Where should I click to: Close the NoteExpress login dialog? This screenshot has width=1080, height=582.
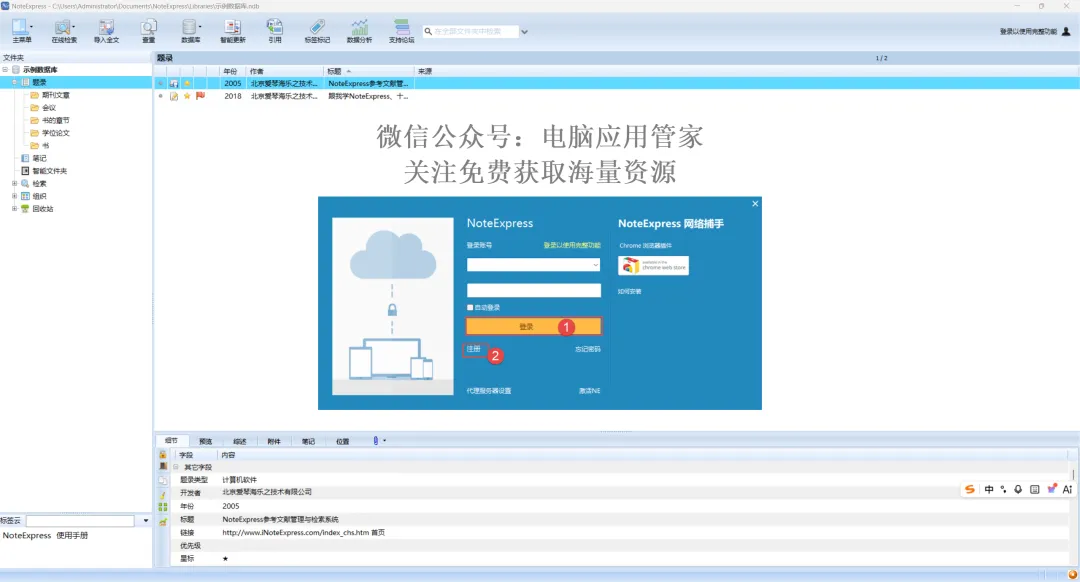tap(755, 204)
